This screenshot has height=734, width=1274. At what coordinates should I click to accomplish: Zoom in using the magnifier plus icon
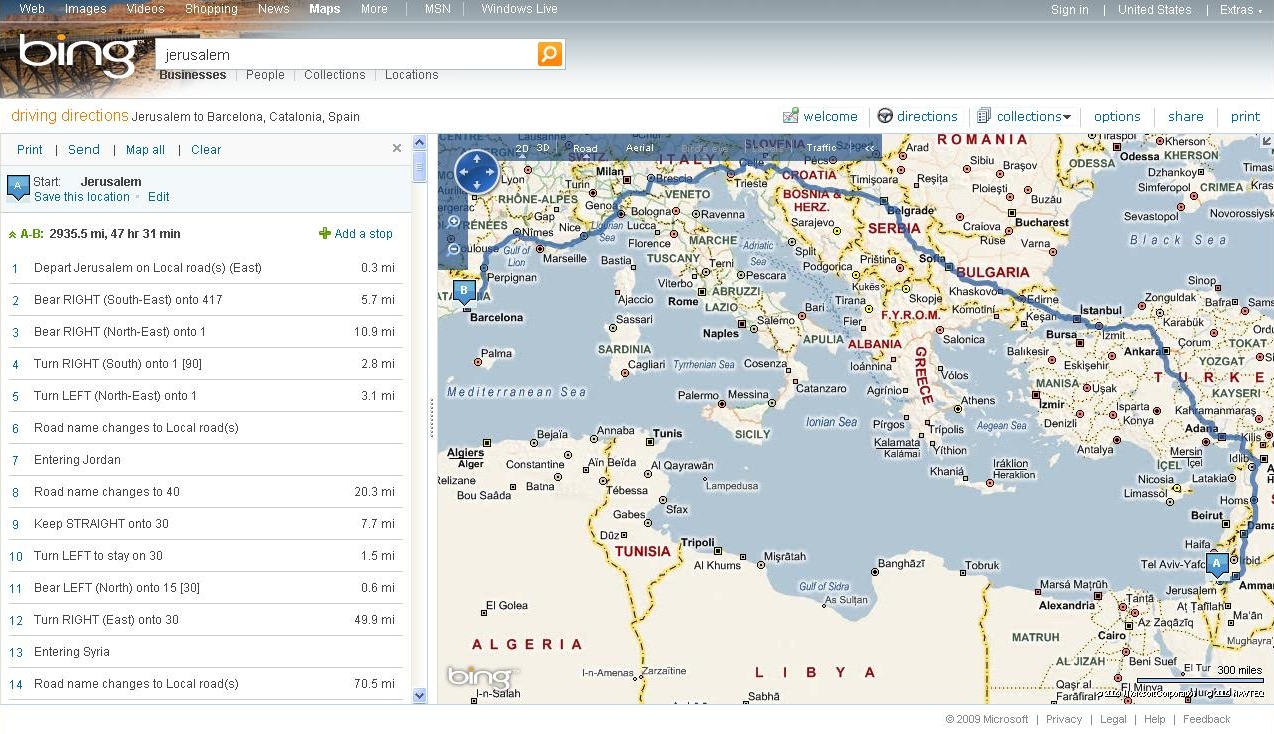454,222
